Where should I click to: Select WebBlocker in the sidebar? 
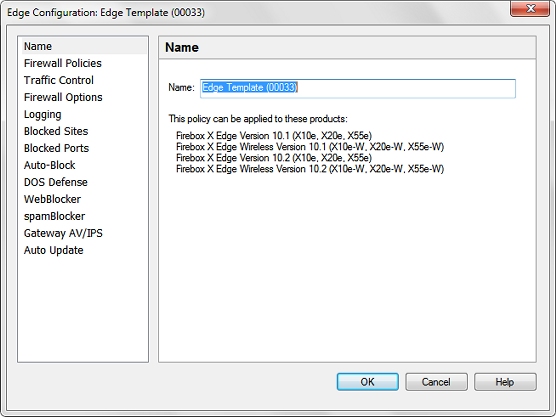click(52, 199)
